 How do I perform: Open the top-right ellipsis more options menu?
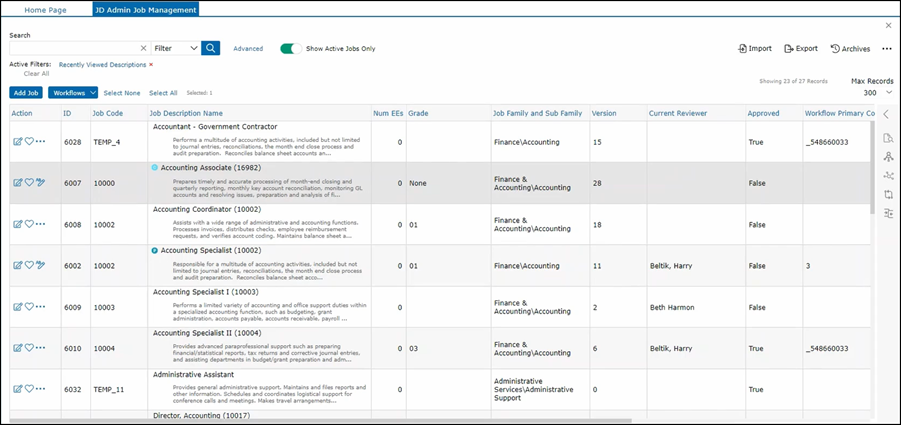pos(887,48)
